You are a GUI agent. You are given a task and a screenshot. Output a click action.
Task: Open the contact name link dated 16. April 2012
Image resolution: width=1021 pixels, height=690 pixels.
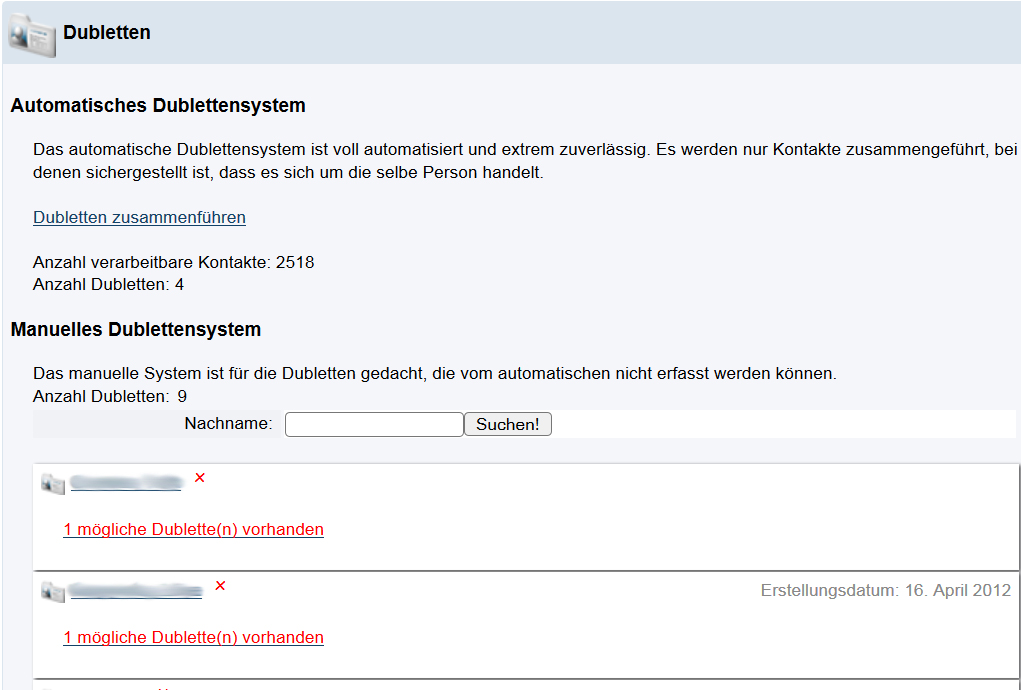136,592
